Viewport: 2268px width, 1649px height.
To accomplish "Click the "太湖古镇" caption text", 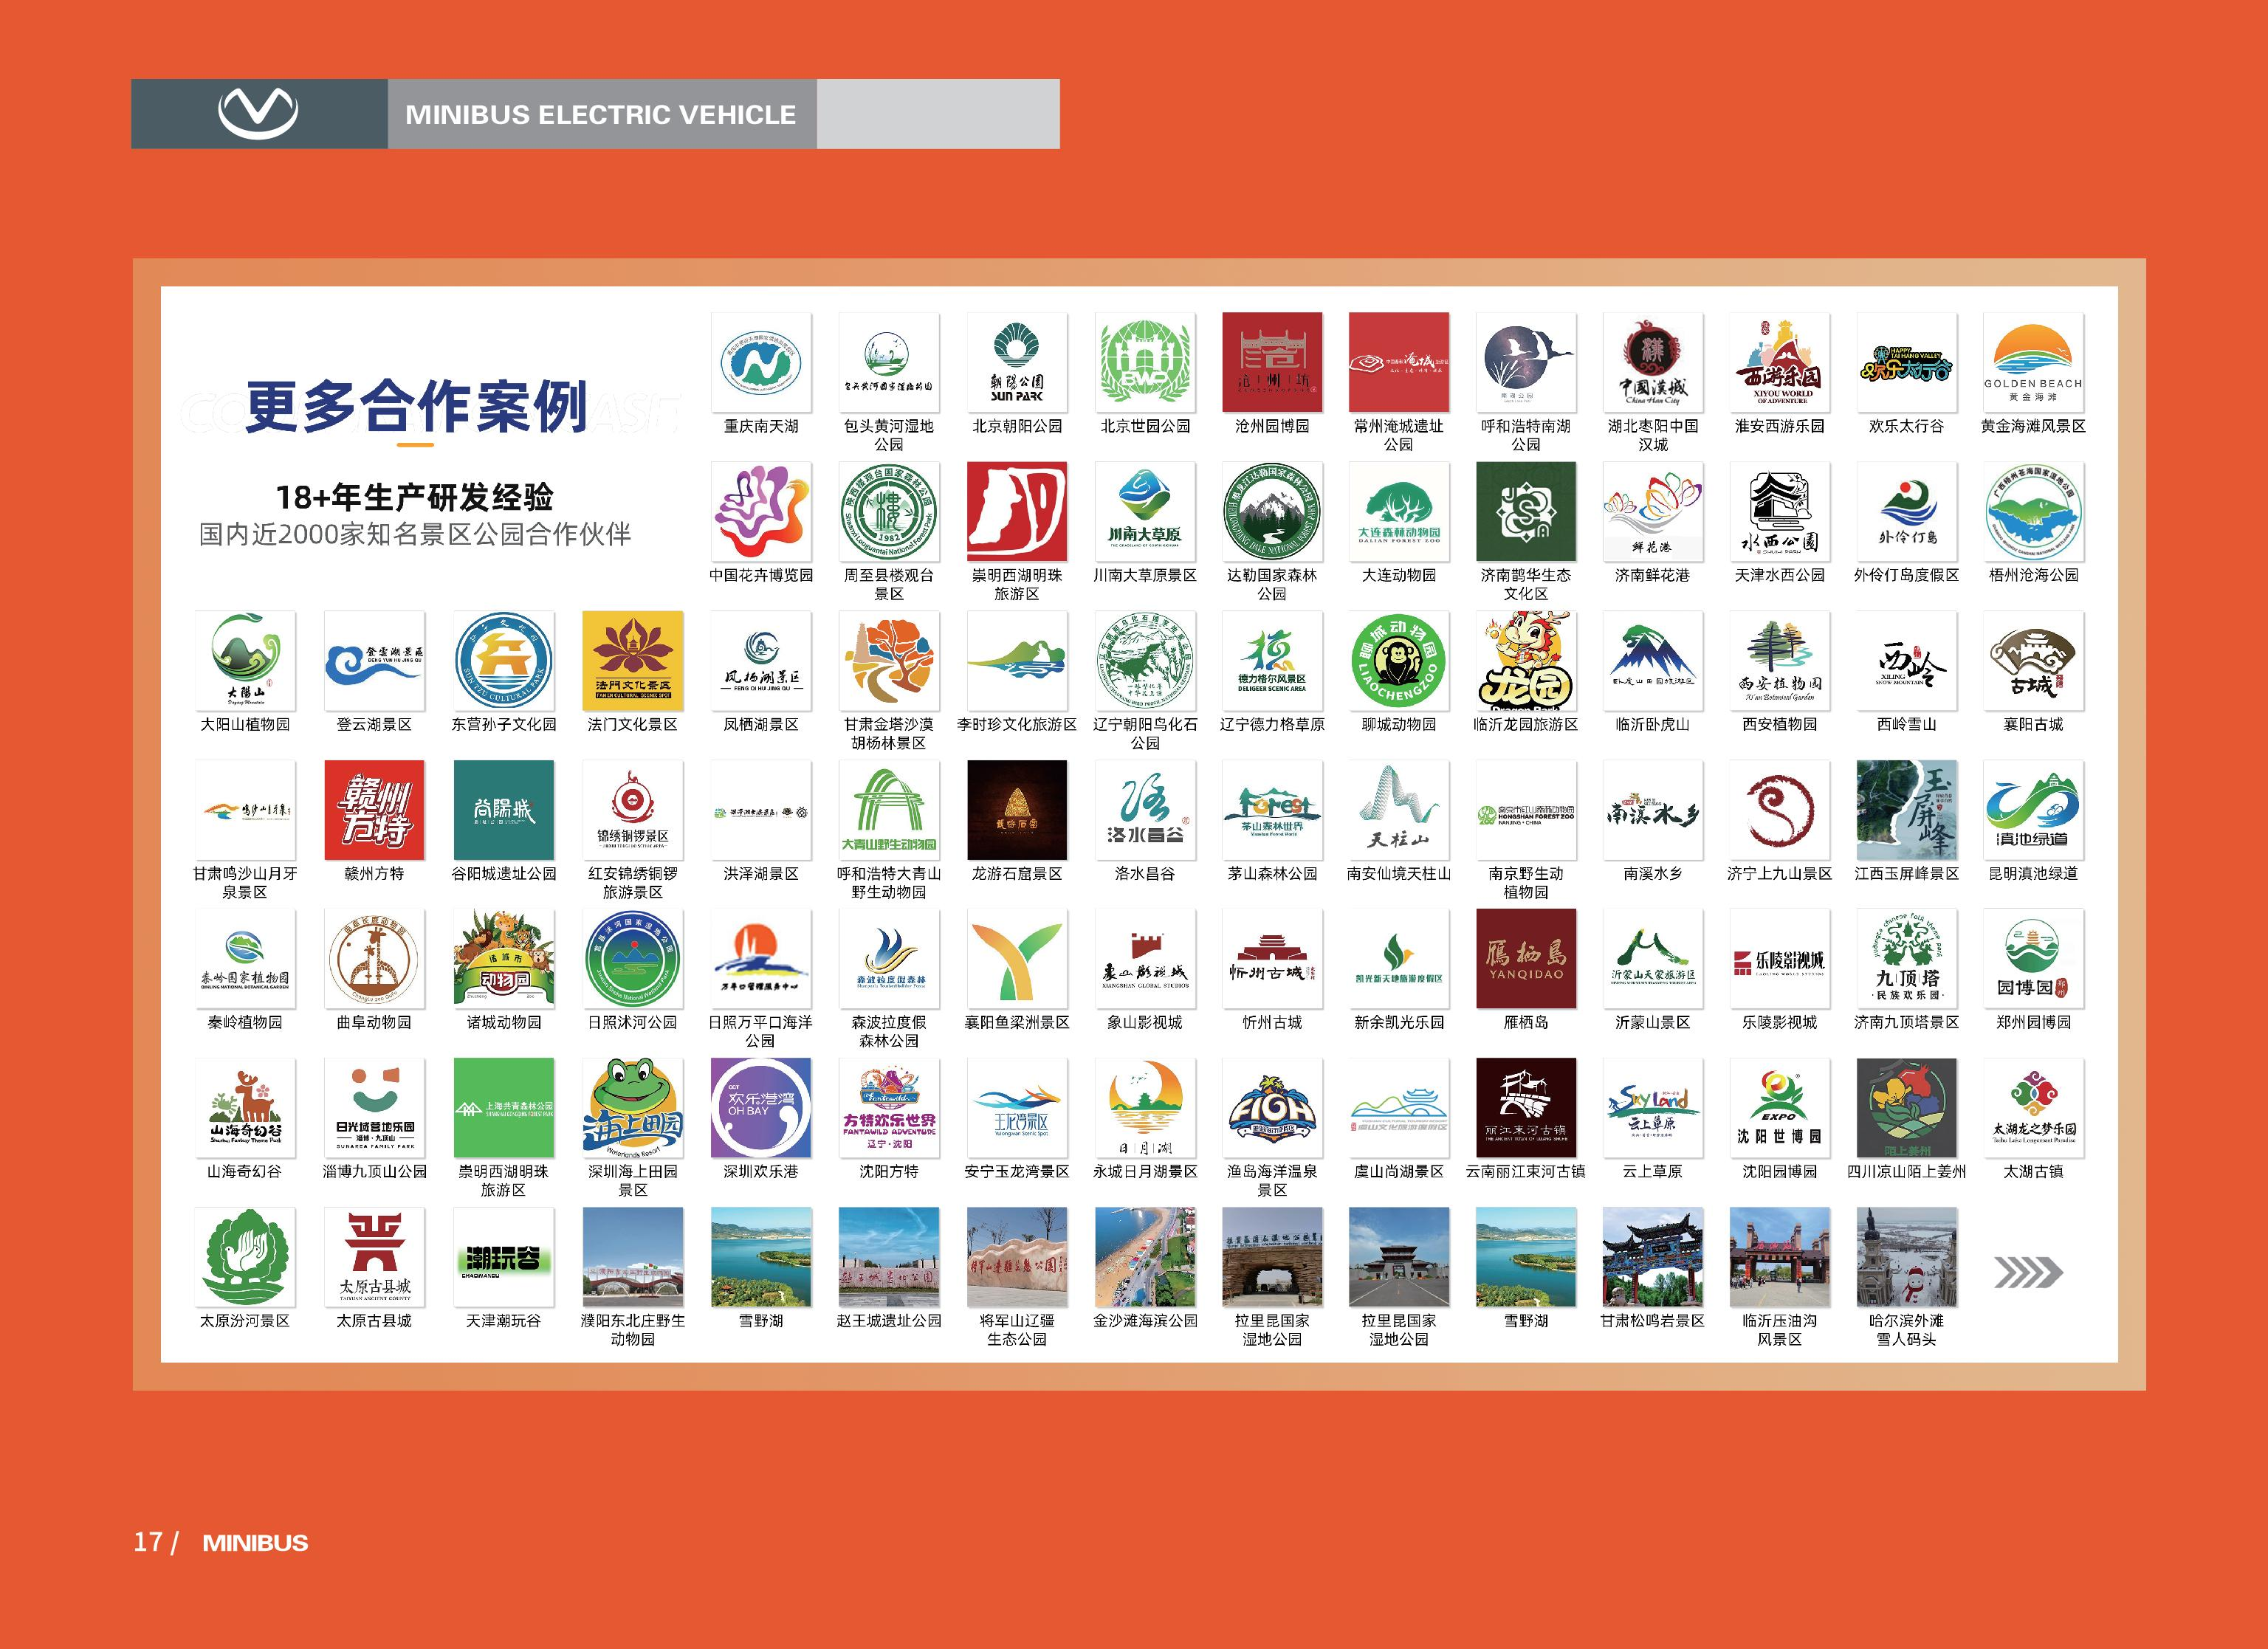I will pos(2034,1171).
